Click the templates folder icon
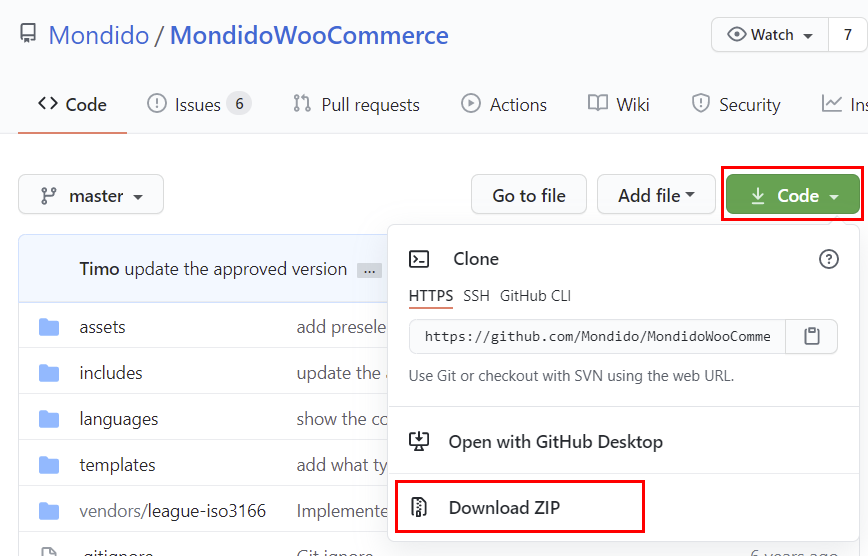This screenshot has height=556, width=868. [49, 465]
